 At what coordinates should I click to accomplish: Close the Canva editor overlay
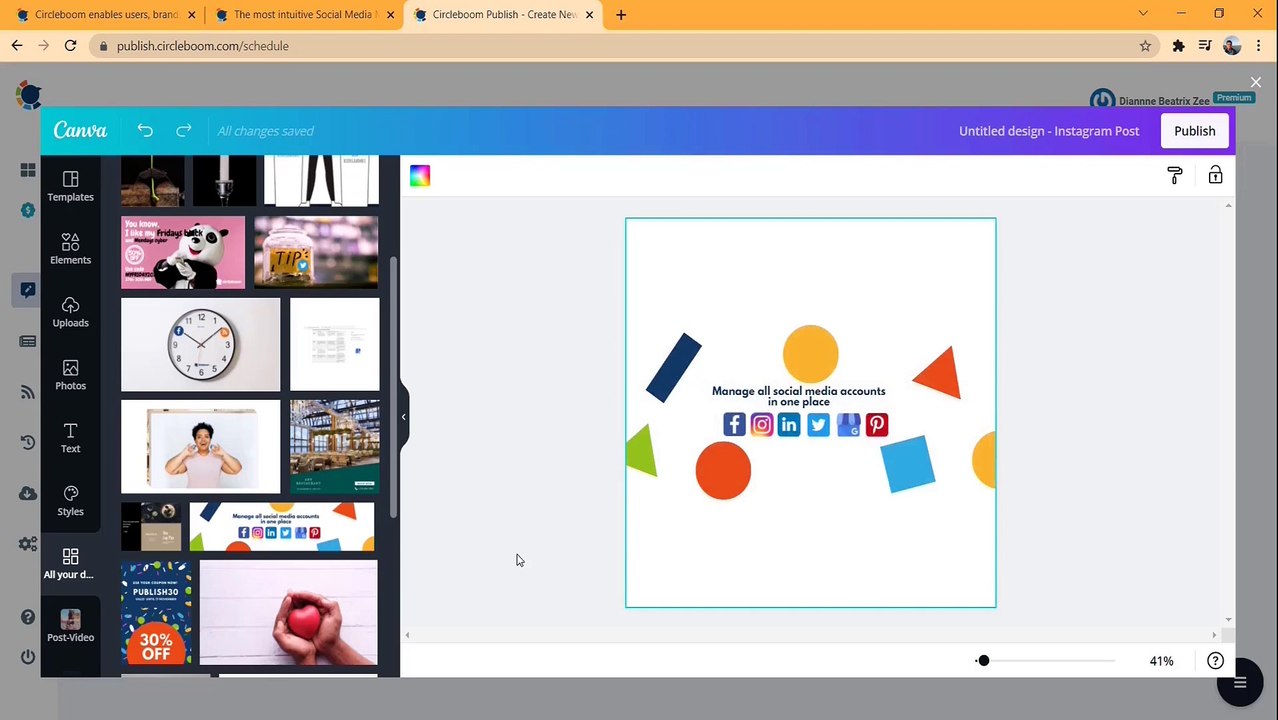(x=1256, y=82)
